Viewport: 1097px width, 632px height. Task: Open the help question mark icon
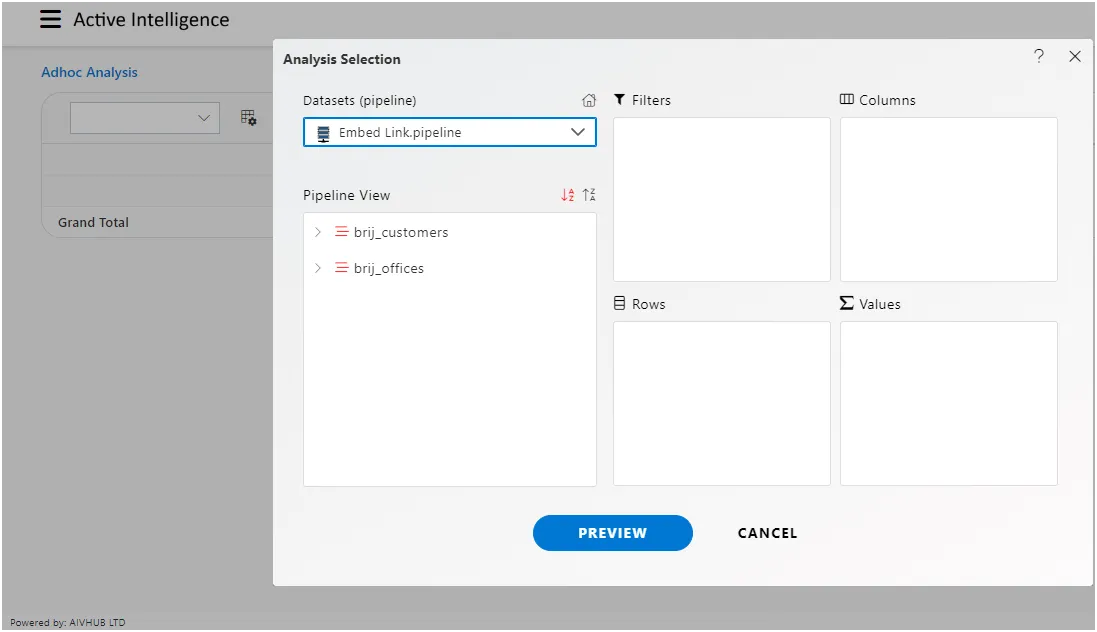click(1039, 56)
